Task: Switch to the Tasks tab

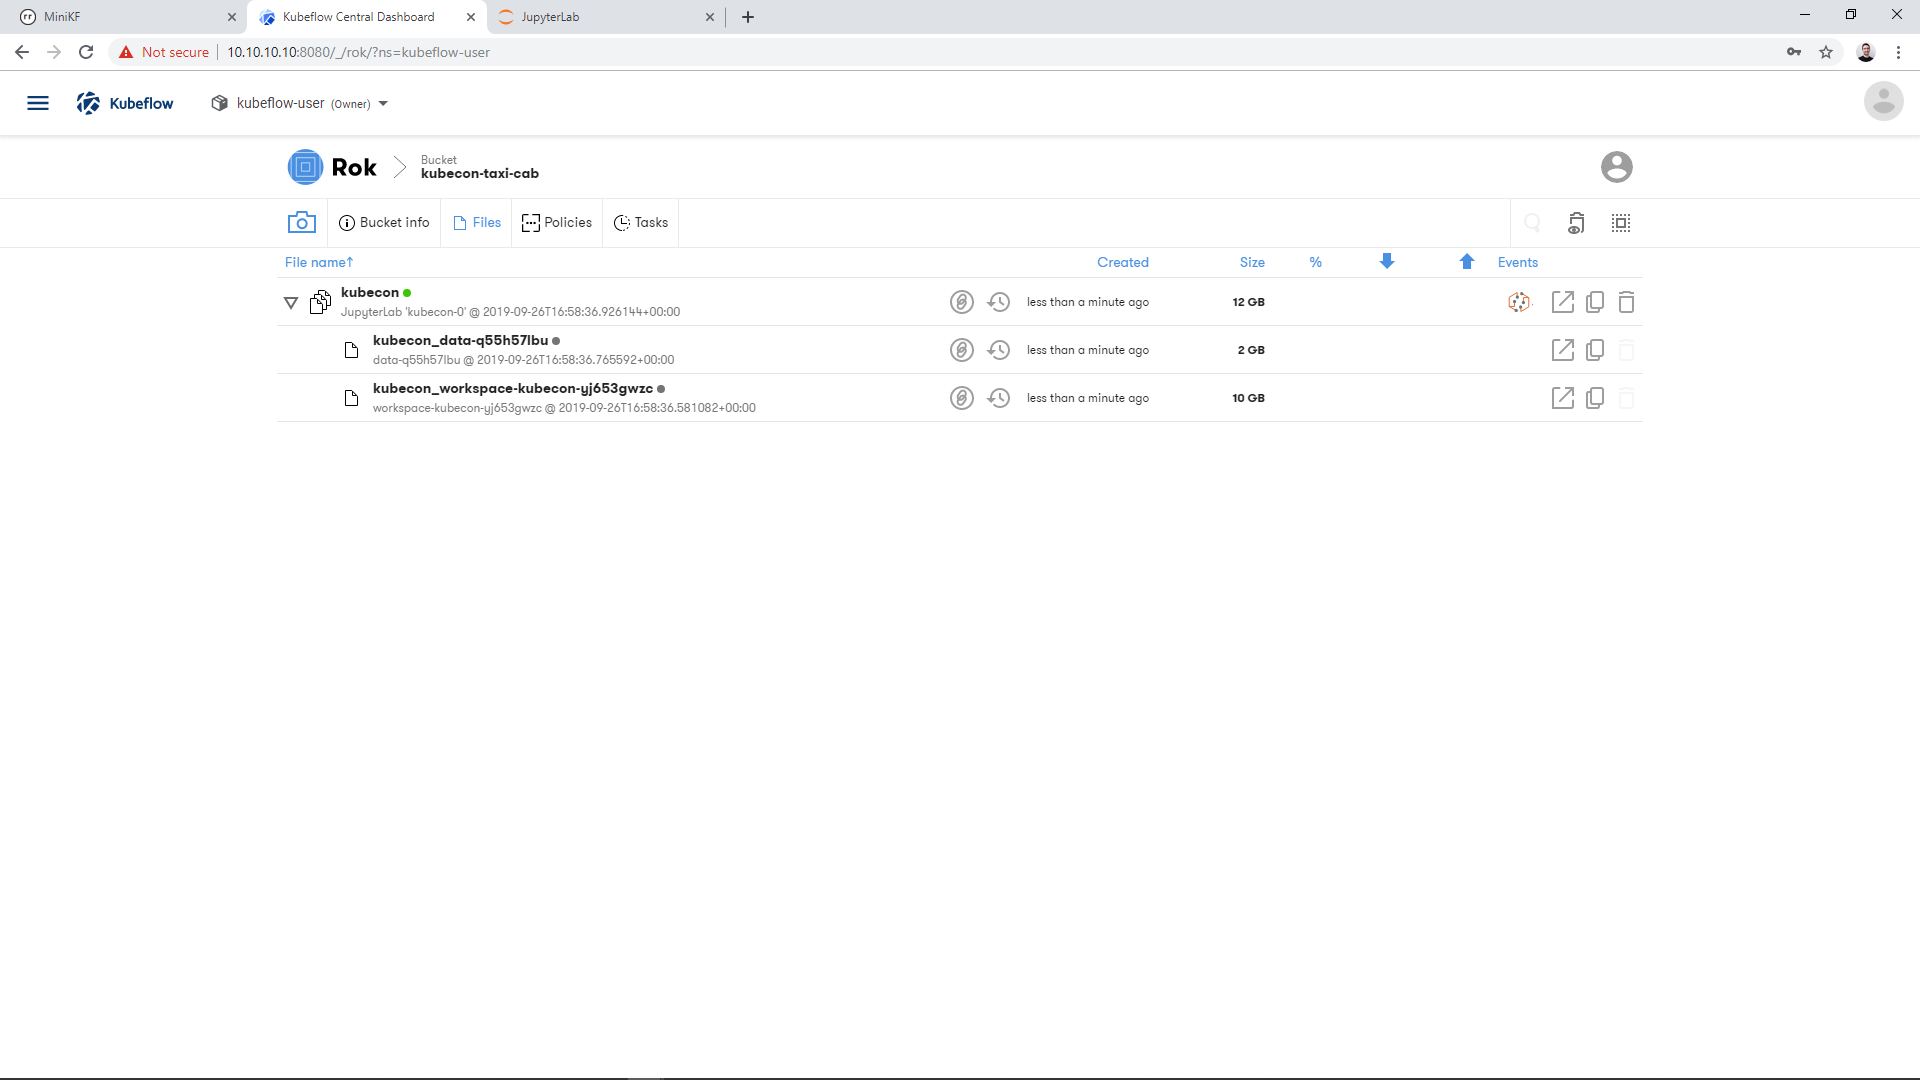Action: [640, 223]
